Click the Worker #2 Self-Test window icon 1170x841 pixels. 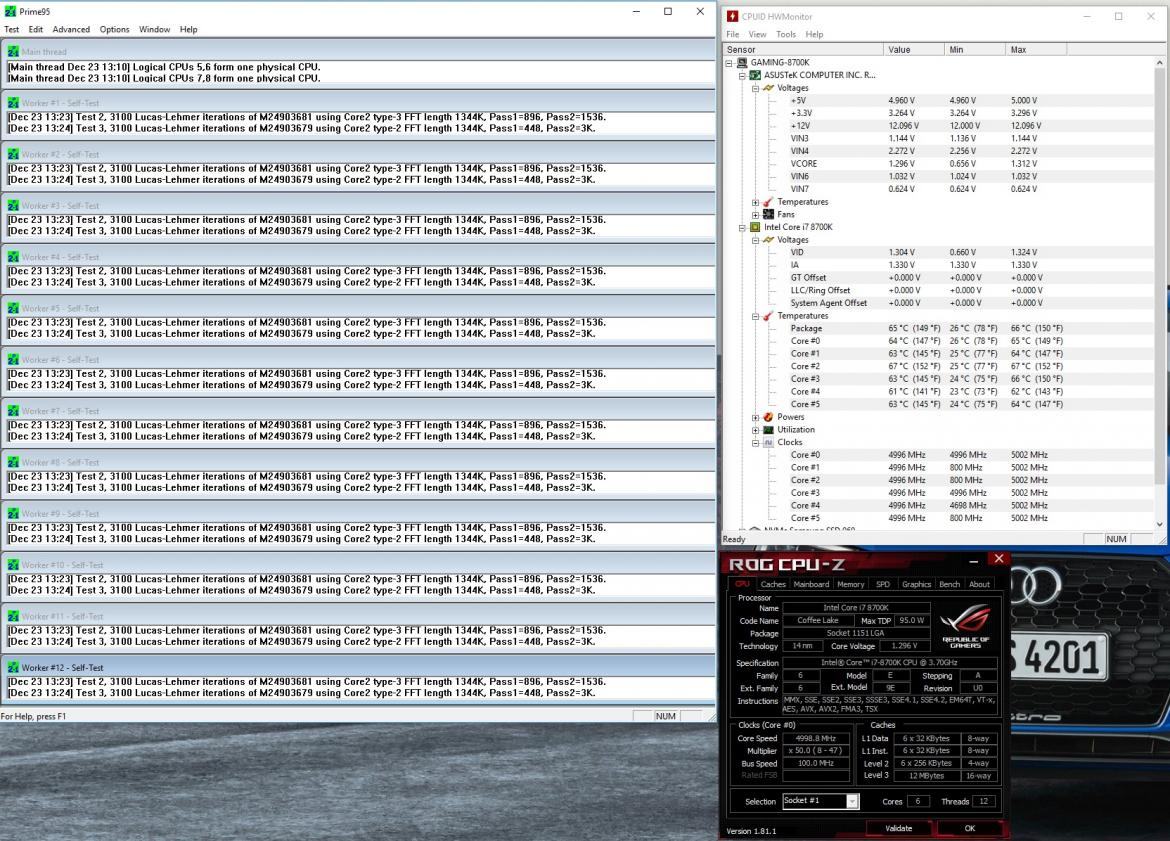coord(13,154)
